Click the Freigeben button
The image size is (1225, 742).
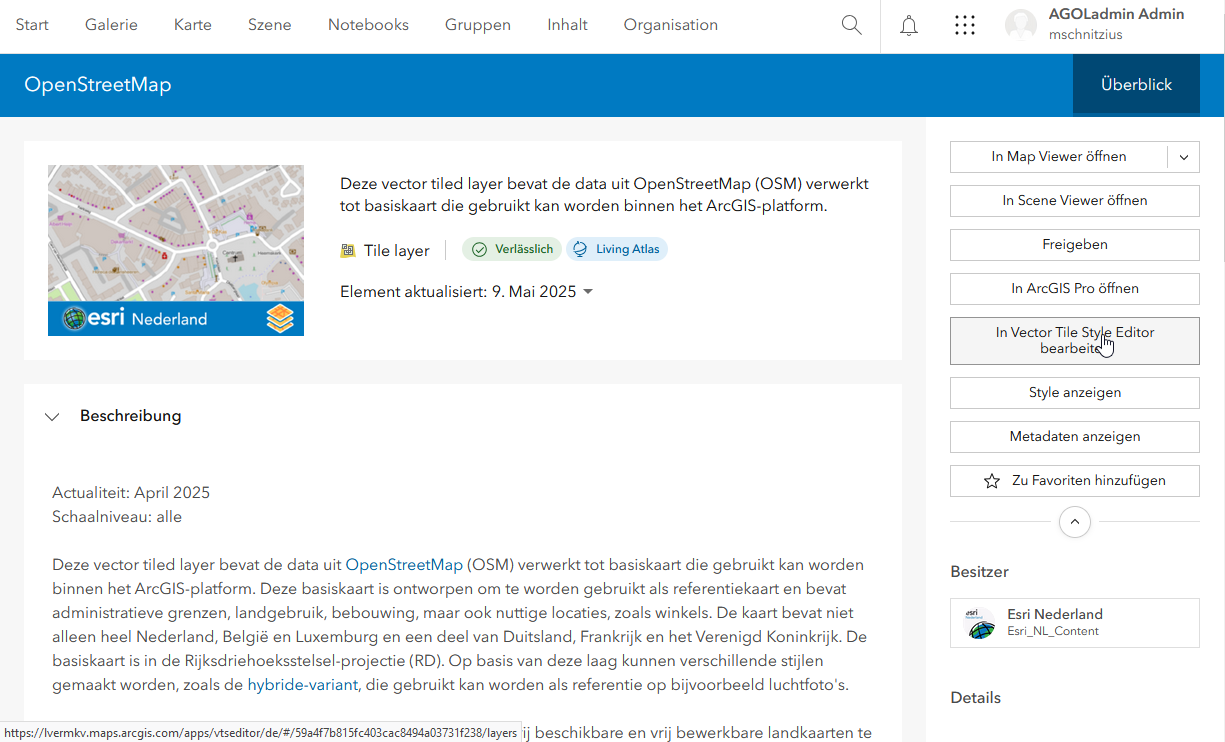[x=1075, y=245]
